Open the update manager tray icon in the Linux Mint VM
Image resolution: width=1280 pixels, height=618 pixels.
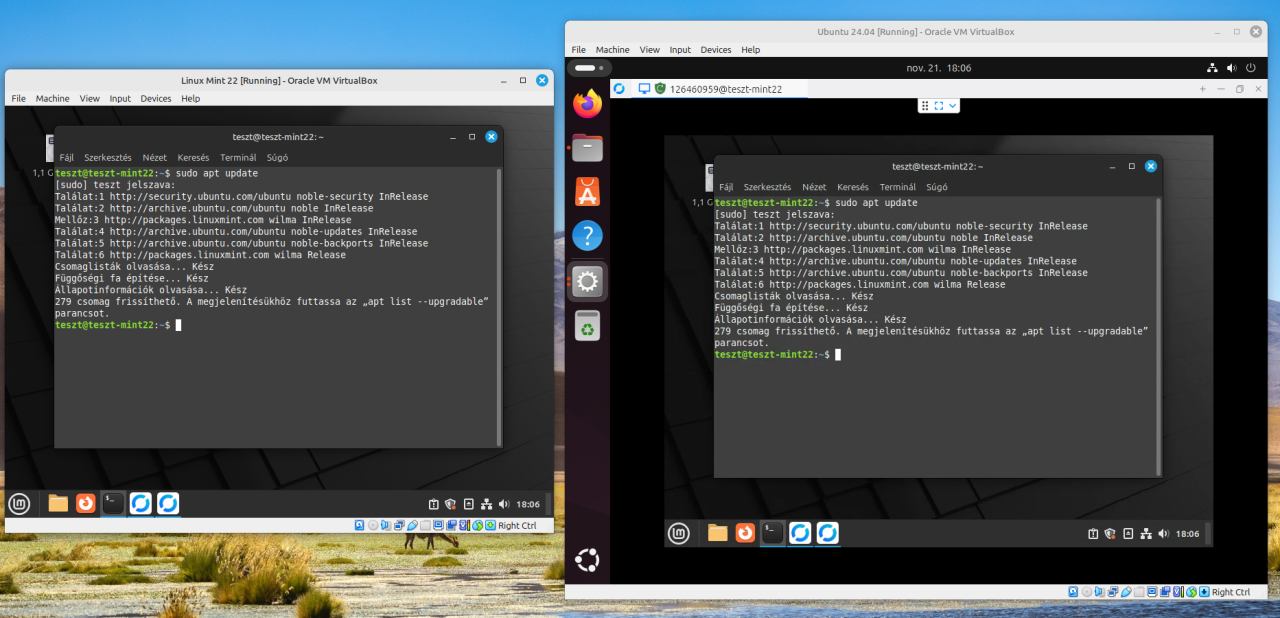click(x=434, y=504)
